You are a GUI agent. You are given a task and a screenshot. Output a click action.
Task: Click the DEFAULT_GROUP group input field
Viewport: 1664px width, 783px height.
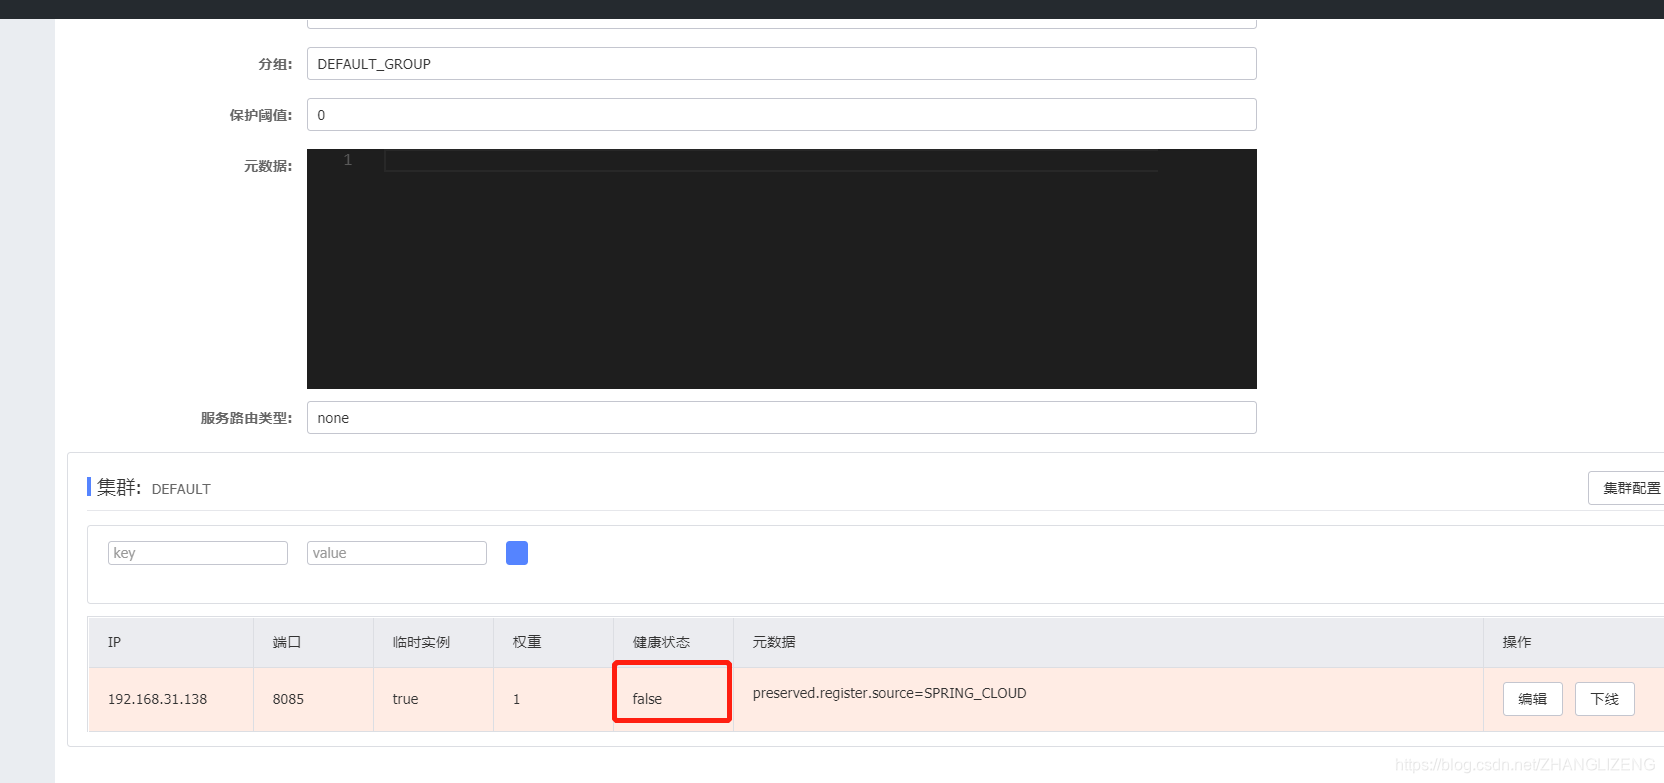click(x=781, y=64)
